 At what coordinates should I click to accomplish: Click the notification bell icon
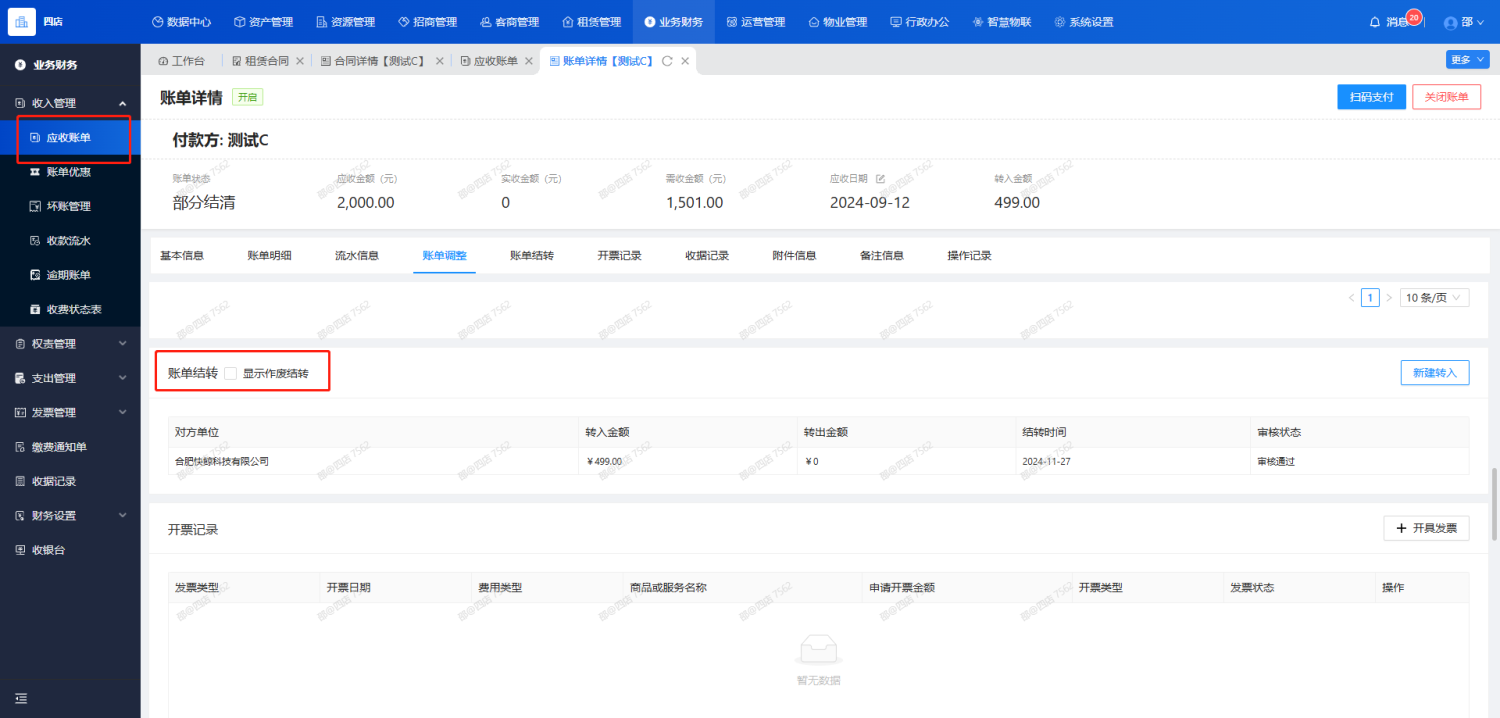(x=1375, y=22)
